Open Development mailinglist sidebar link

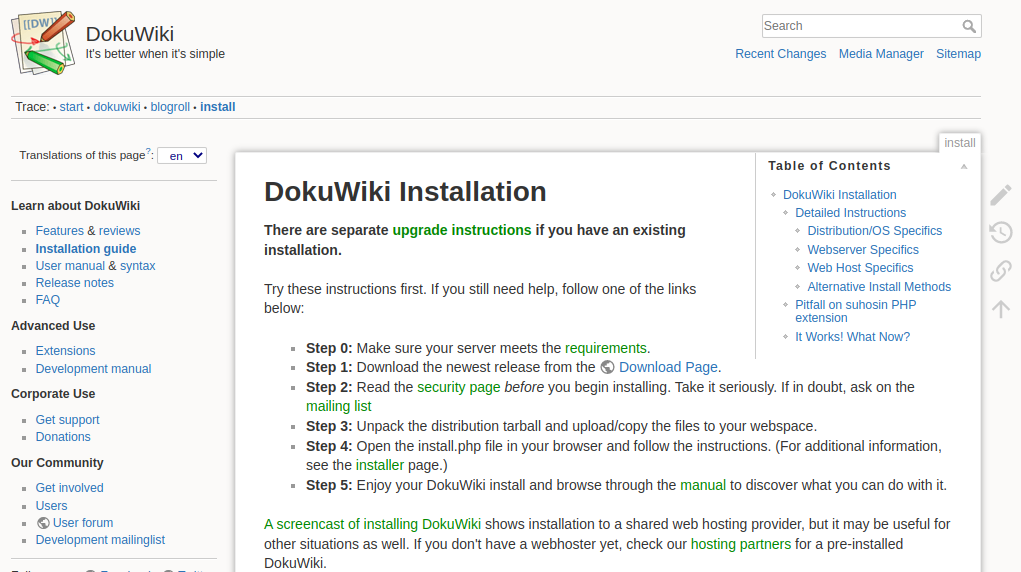100,539
